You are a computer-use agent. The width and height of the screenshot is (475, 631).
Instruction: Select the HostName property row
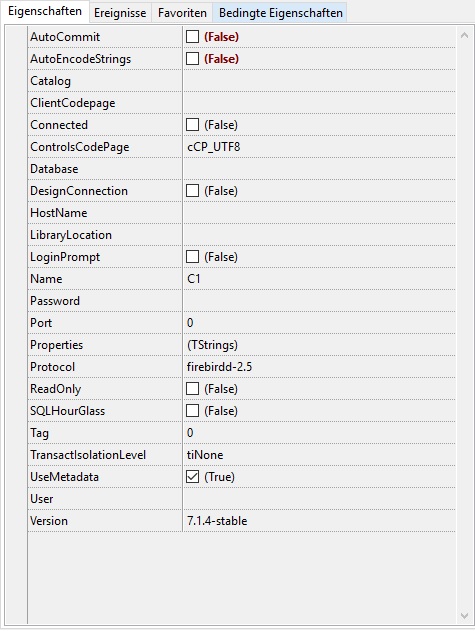pos(242,213)
